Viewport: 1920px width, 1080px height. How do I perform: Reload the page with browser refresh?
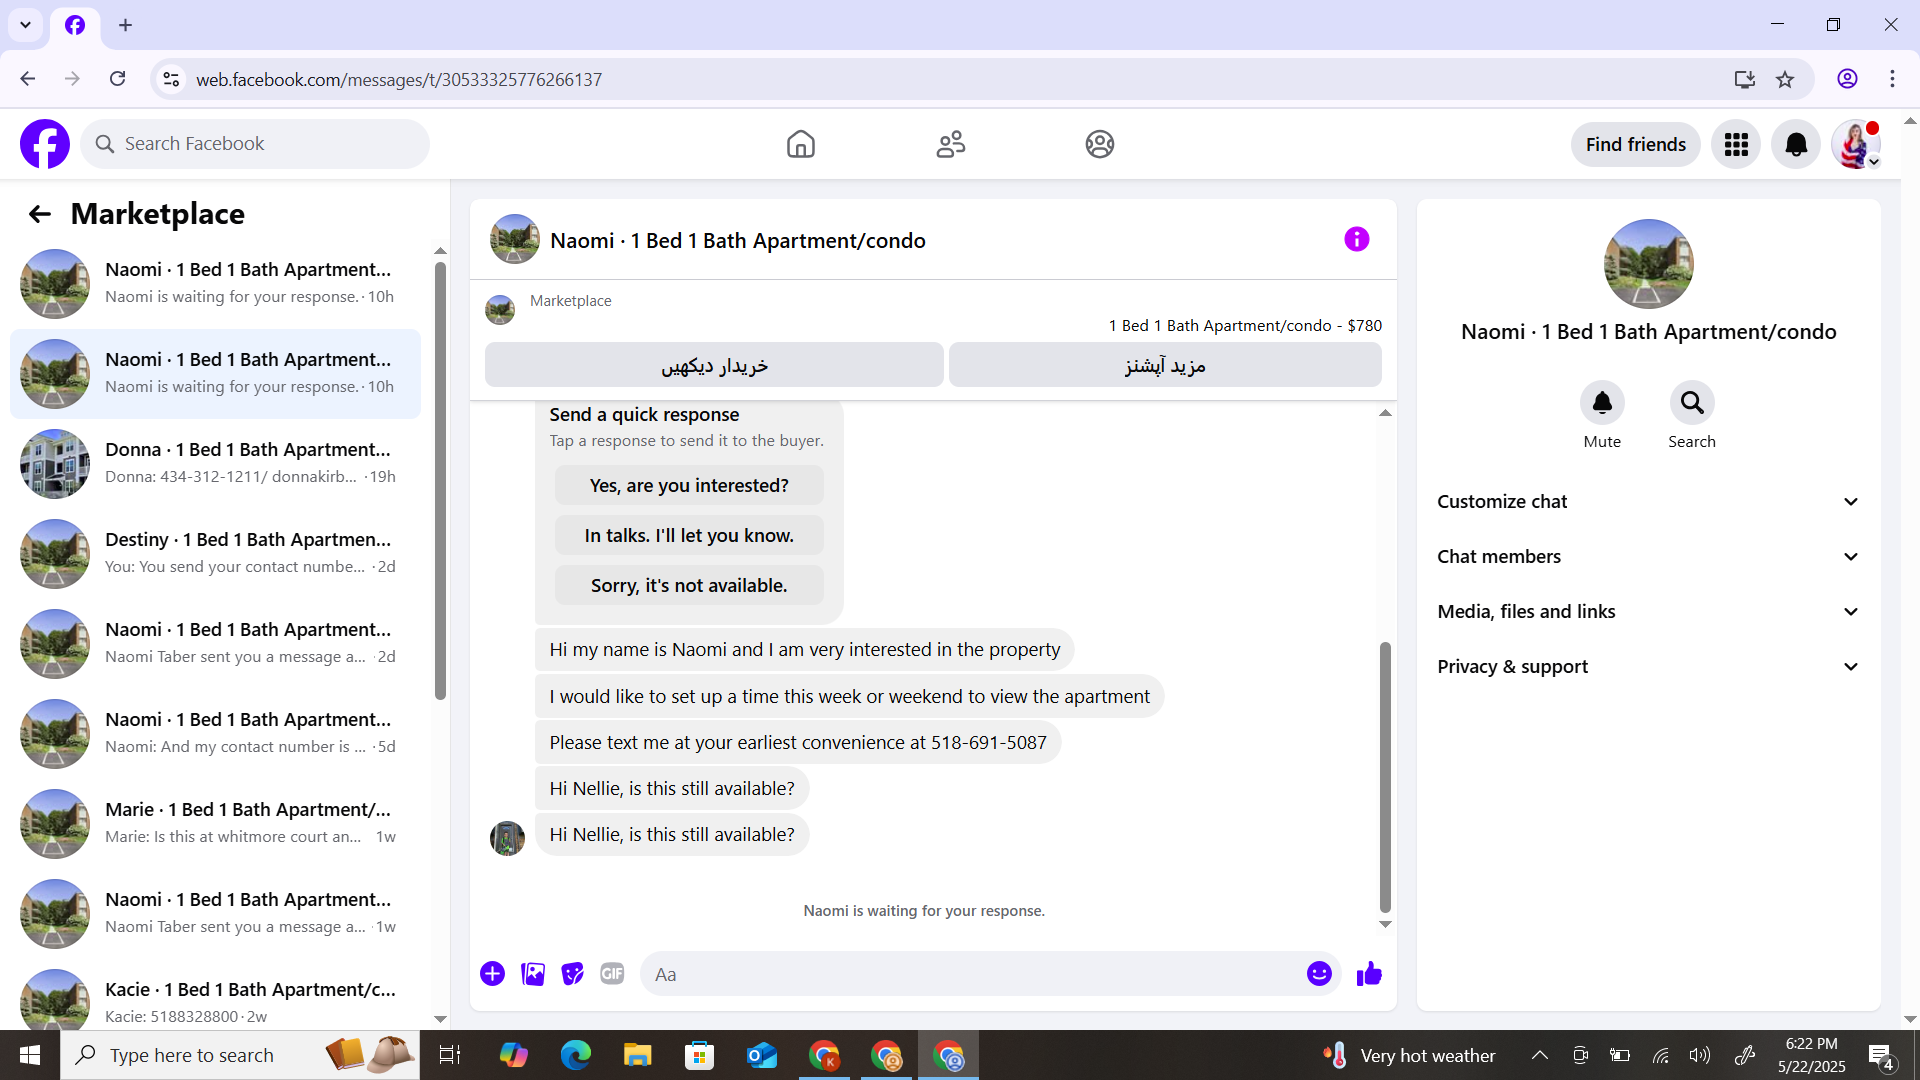pyautogui.click(x=117, y=79)
